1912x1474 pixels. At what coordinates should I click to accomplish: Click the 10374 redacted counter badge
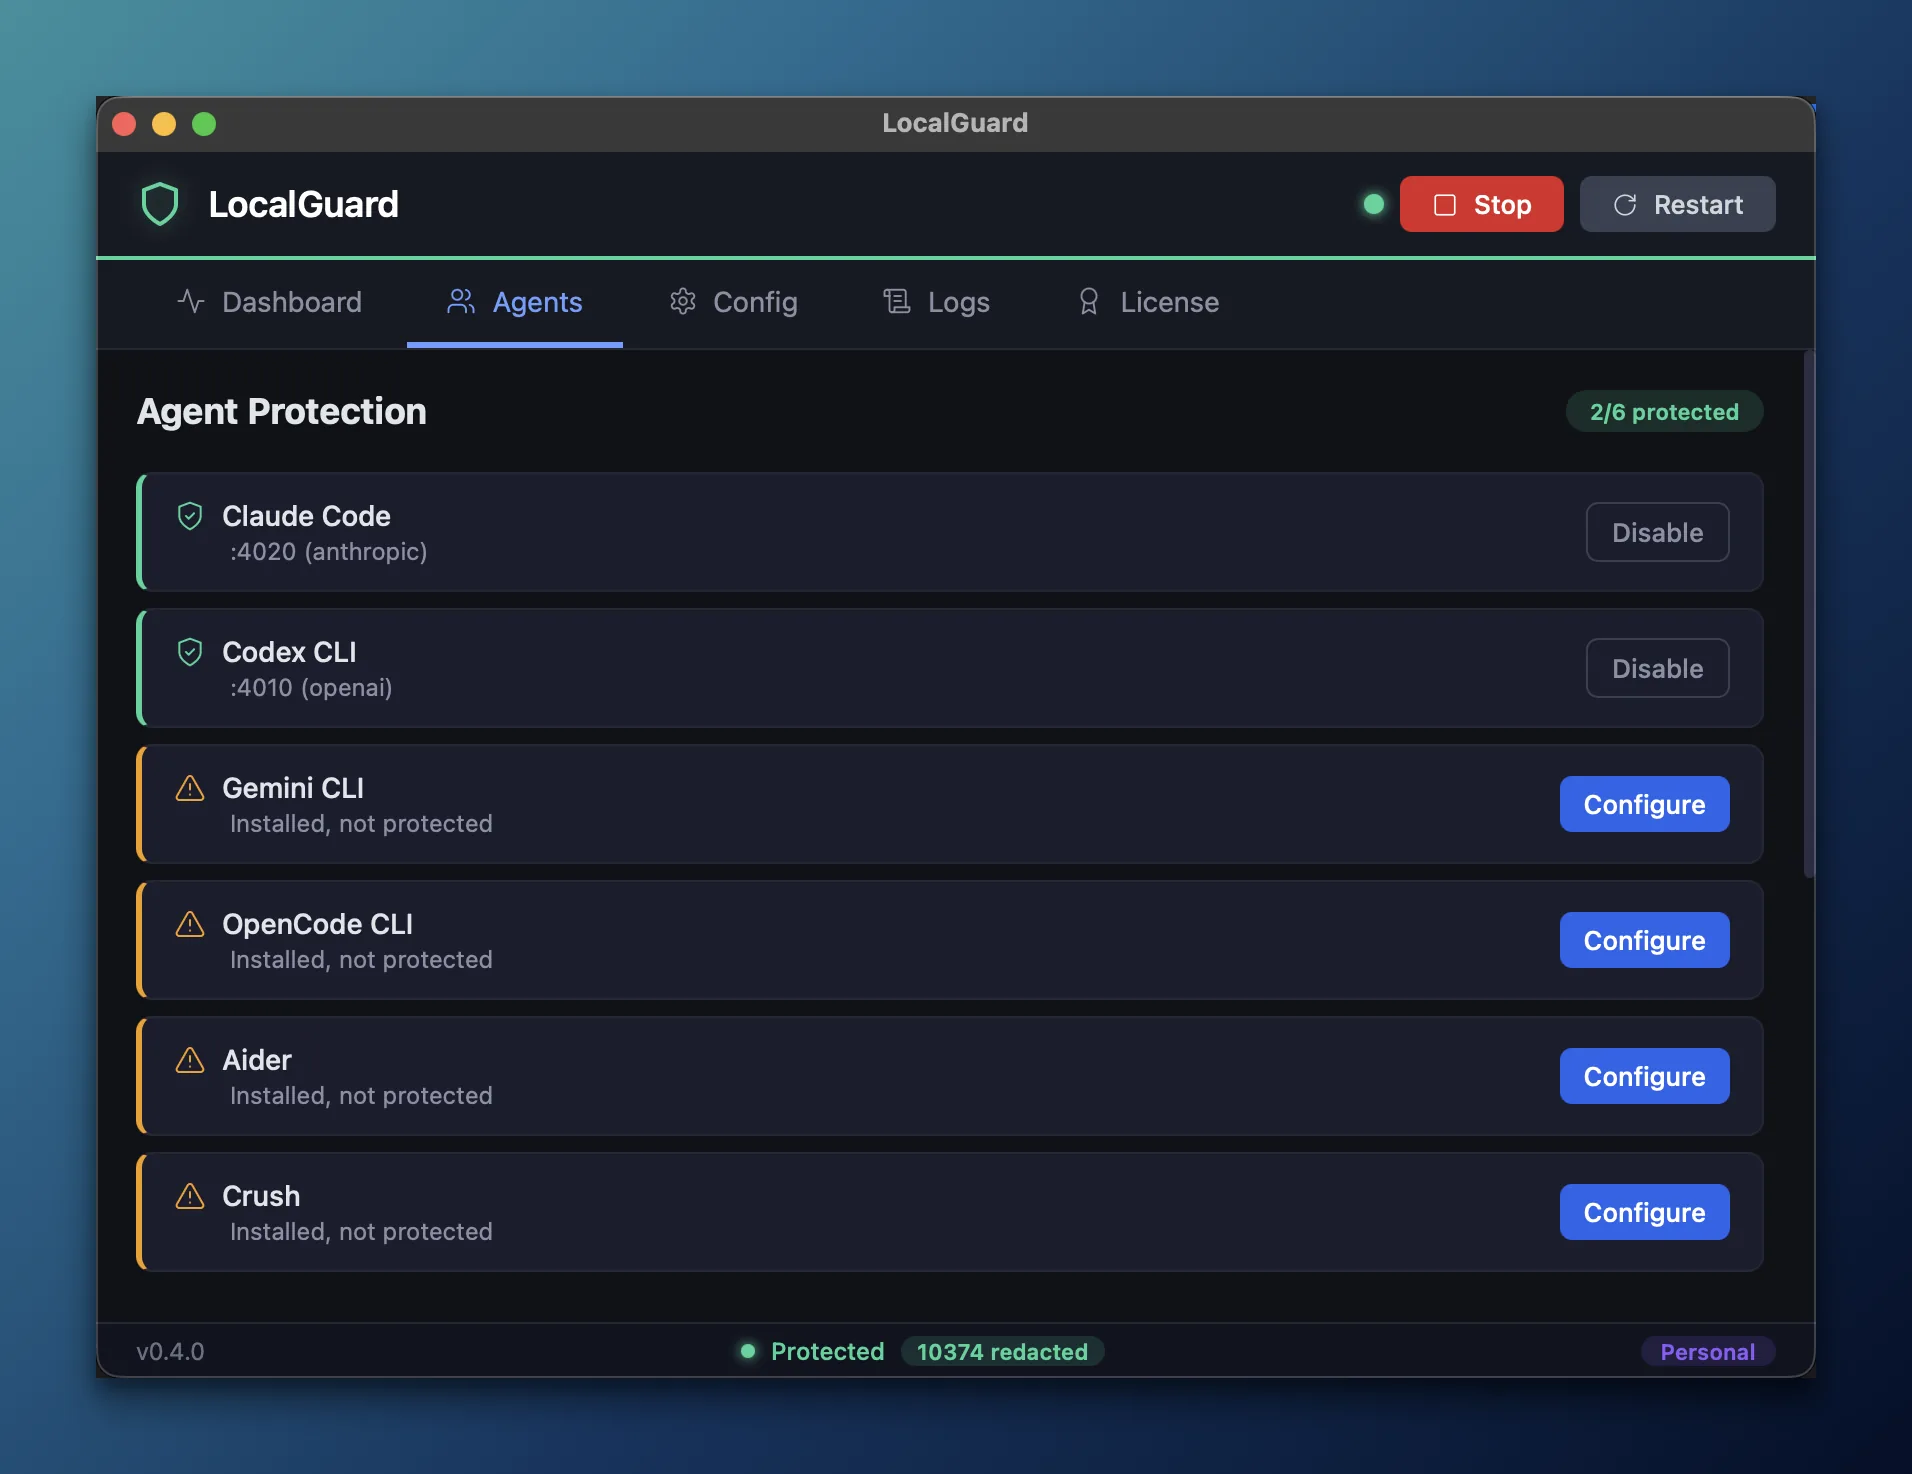click(1003, 1351)
